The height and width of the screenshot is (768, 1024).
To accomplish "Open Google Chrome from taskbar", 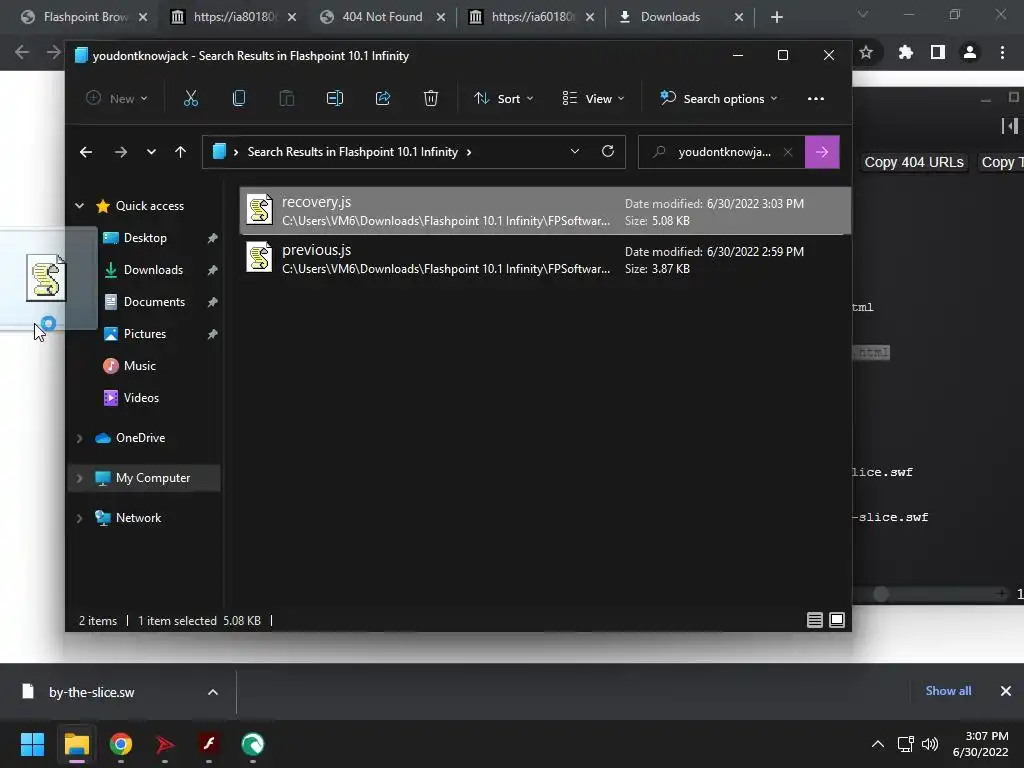I will coord(121,744).
